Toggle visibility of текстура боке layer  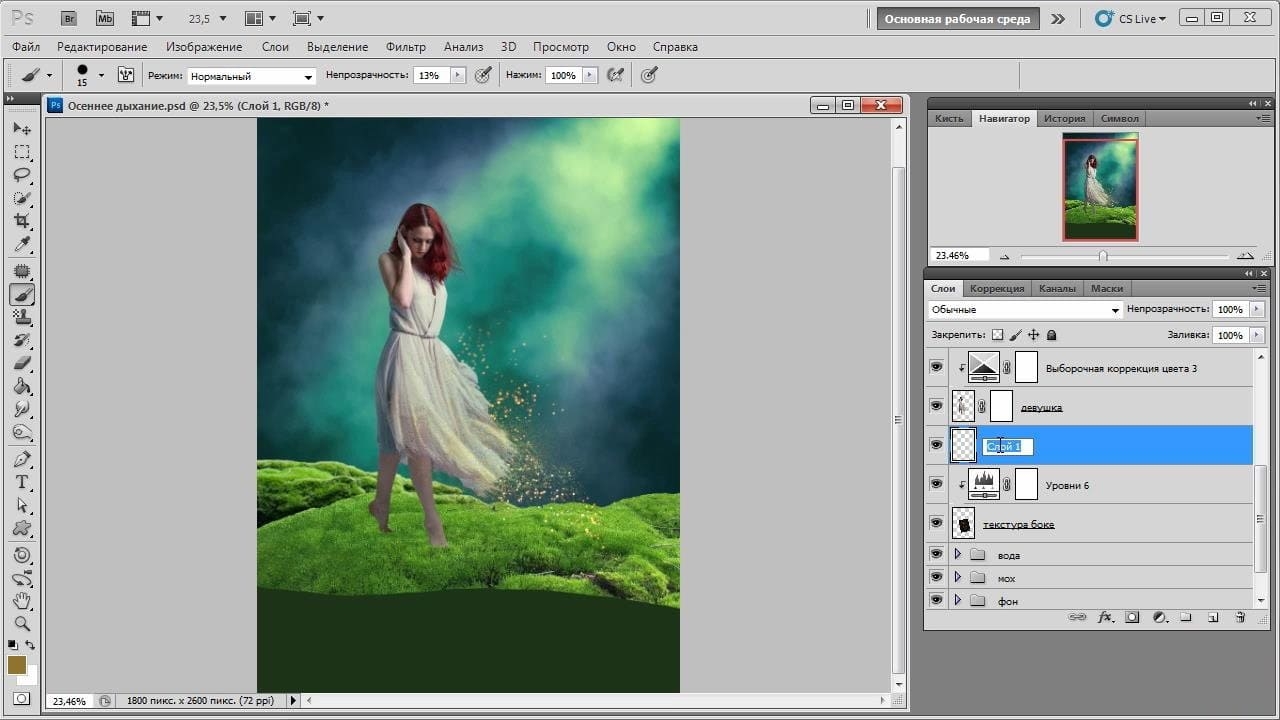point(936,523)
